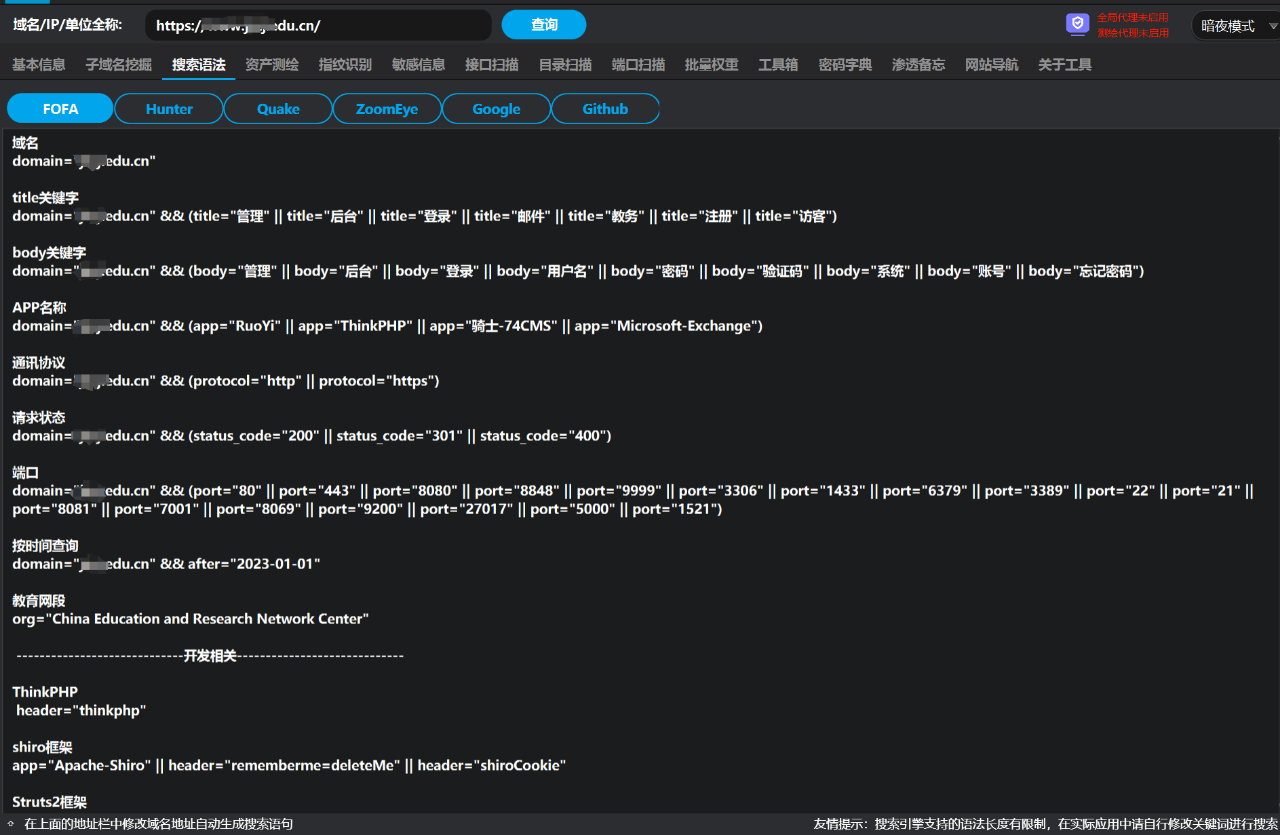1280x835 pixels.
Task: Select the 密码字典 tab
Action: coord(845,65)
